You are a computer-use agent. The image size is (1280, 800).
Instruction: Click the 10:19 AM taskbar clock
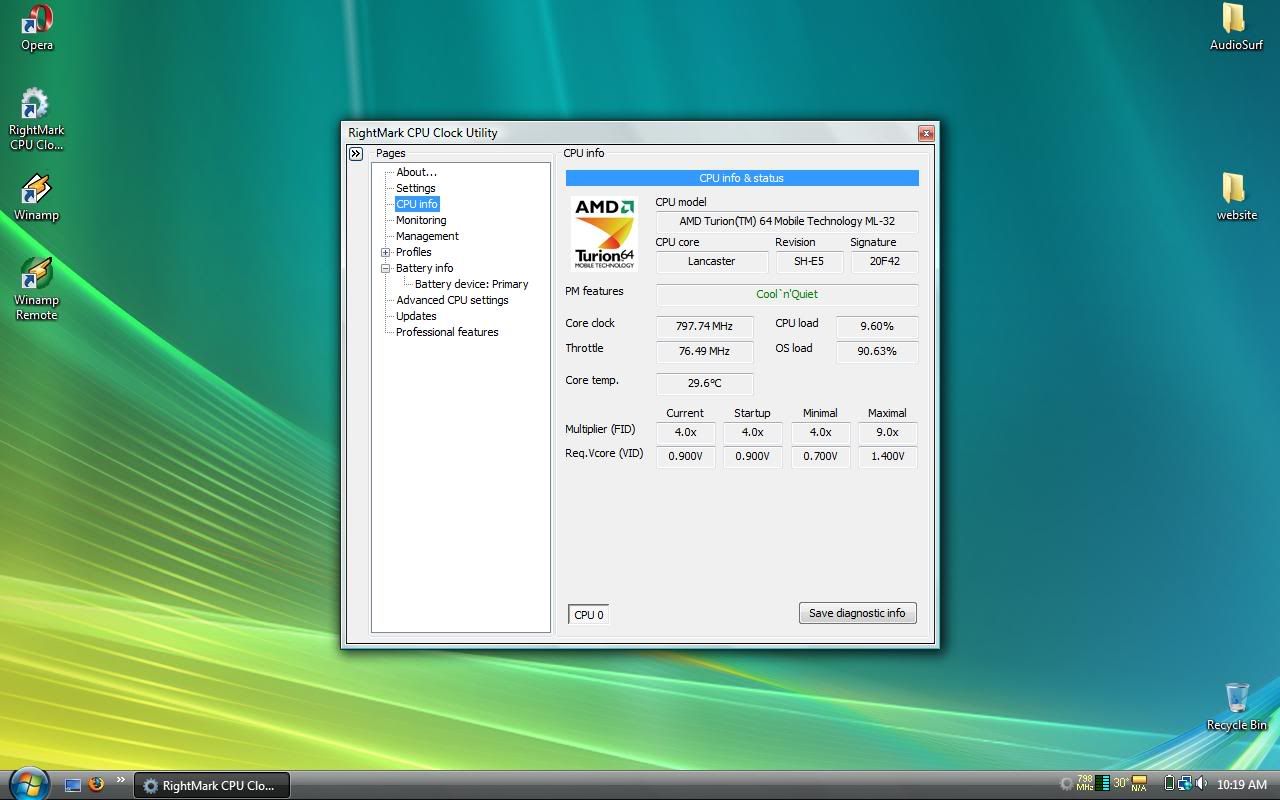click(x=1242, y=785)
